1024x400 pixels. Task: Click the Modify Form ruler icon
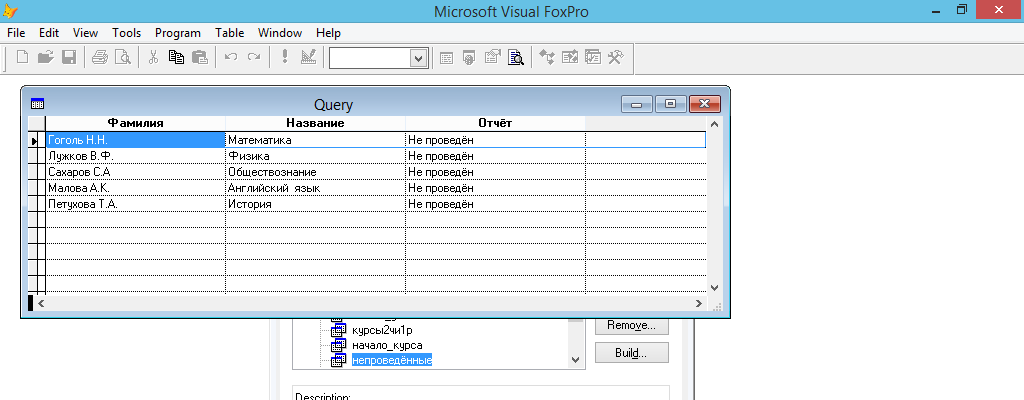coord(308,58)
